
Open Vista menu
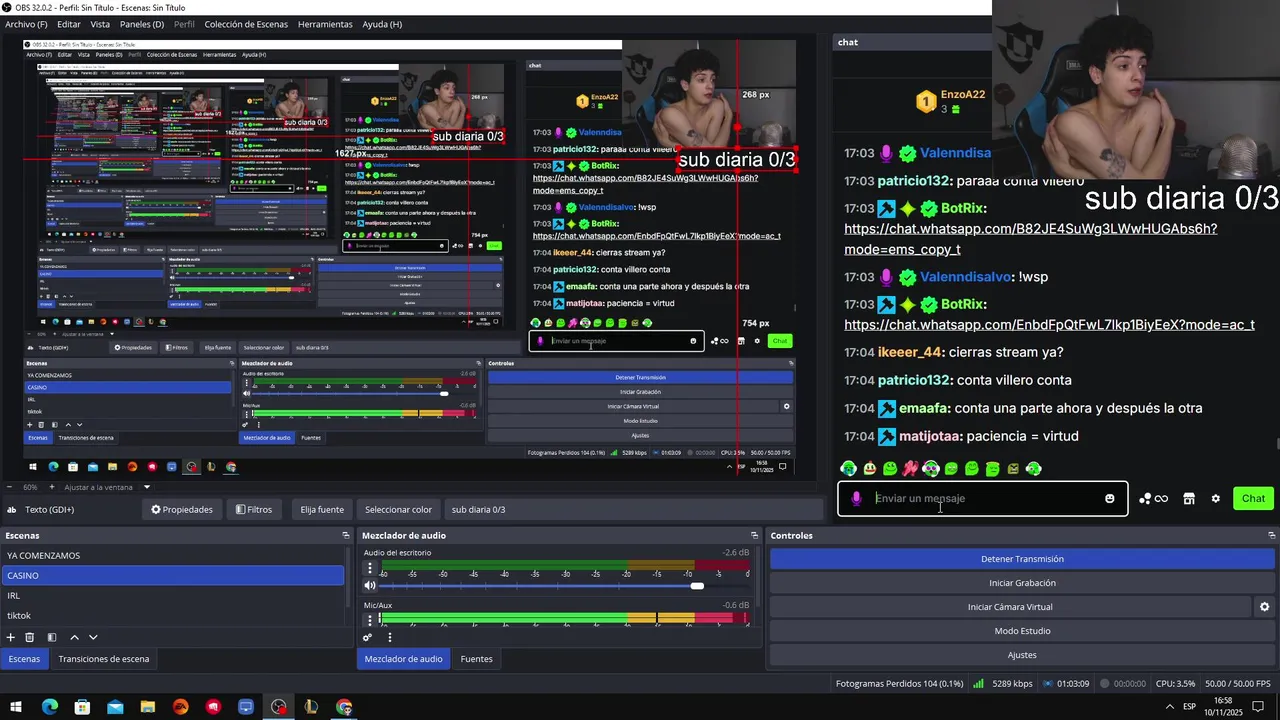coord(100,24)
